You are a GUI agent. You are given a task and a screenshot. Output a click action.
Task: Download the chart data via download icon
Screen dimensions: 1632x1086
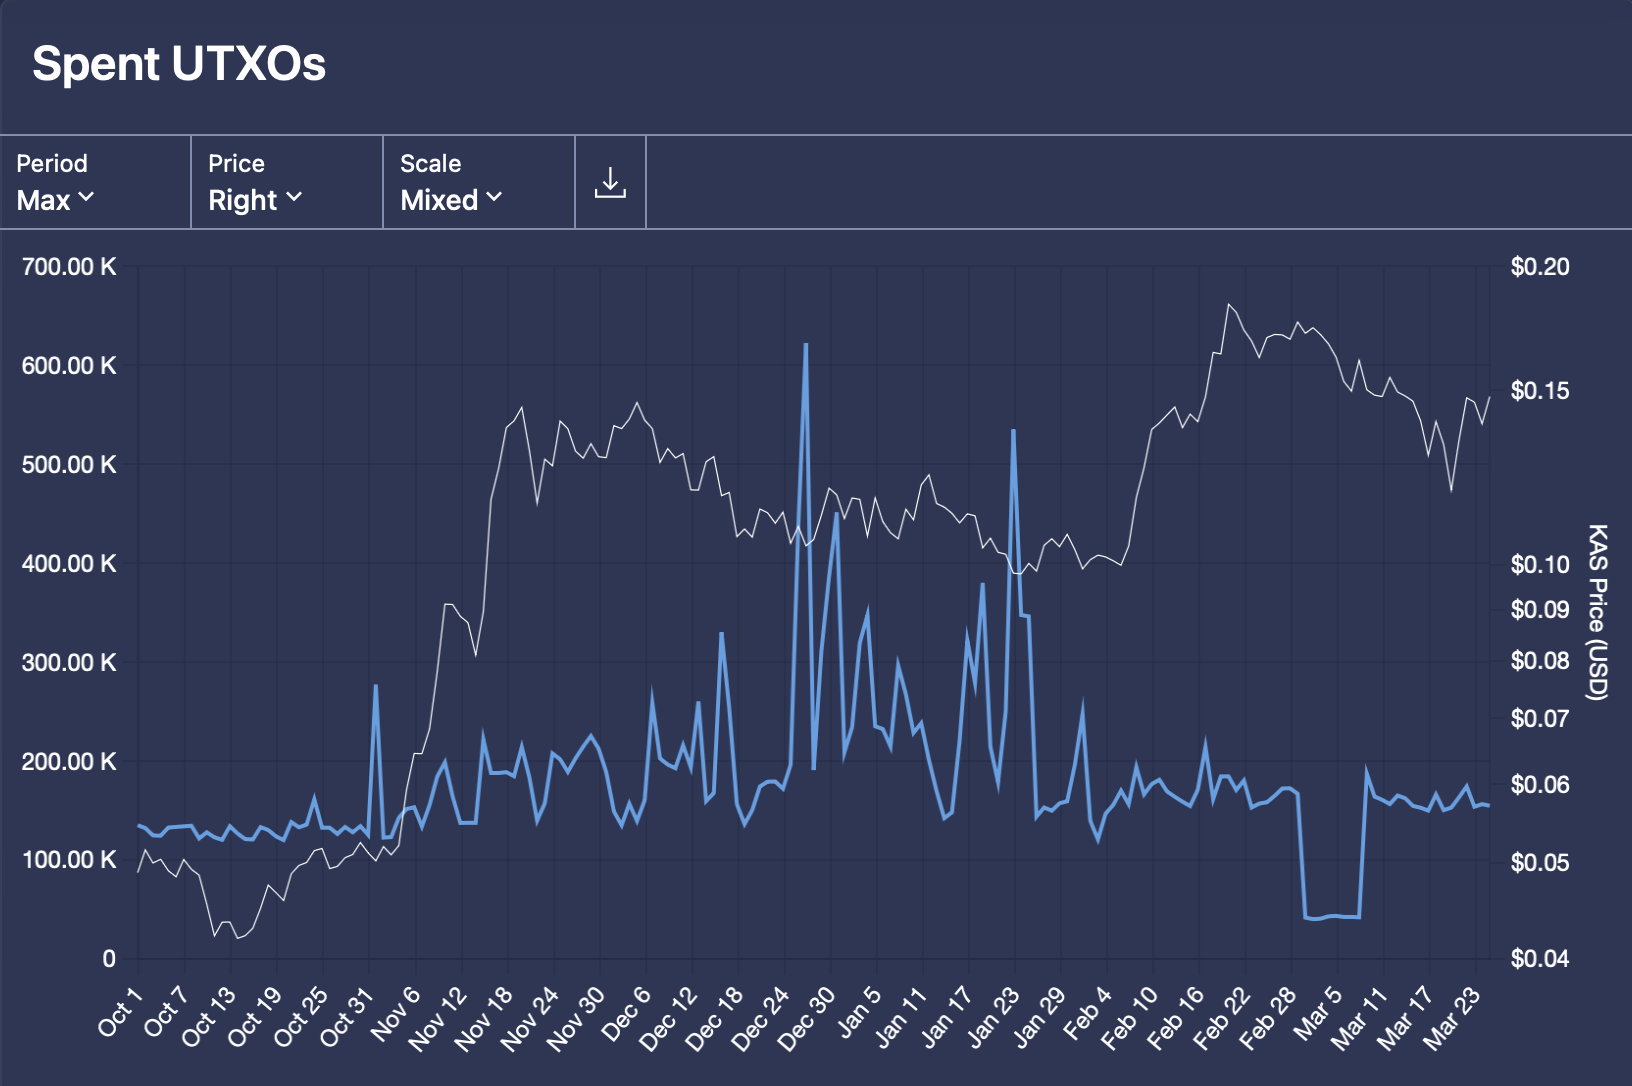click(x=610, y=182)
